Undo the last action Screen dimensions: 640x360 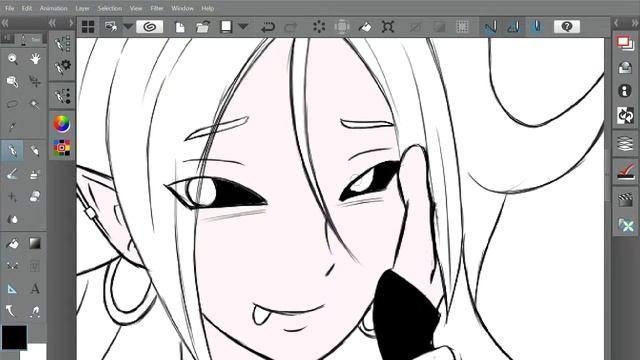268,27
